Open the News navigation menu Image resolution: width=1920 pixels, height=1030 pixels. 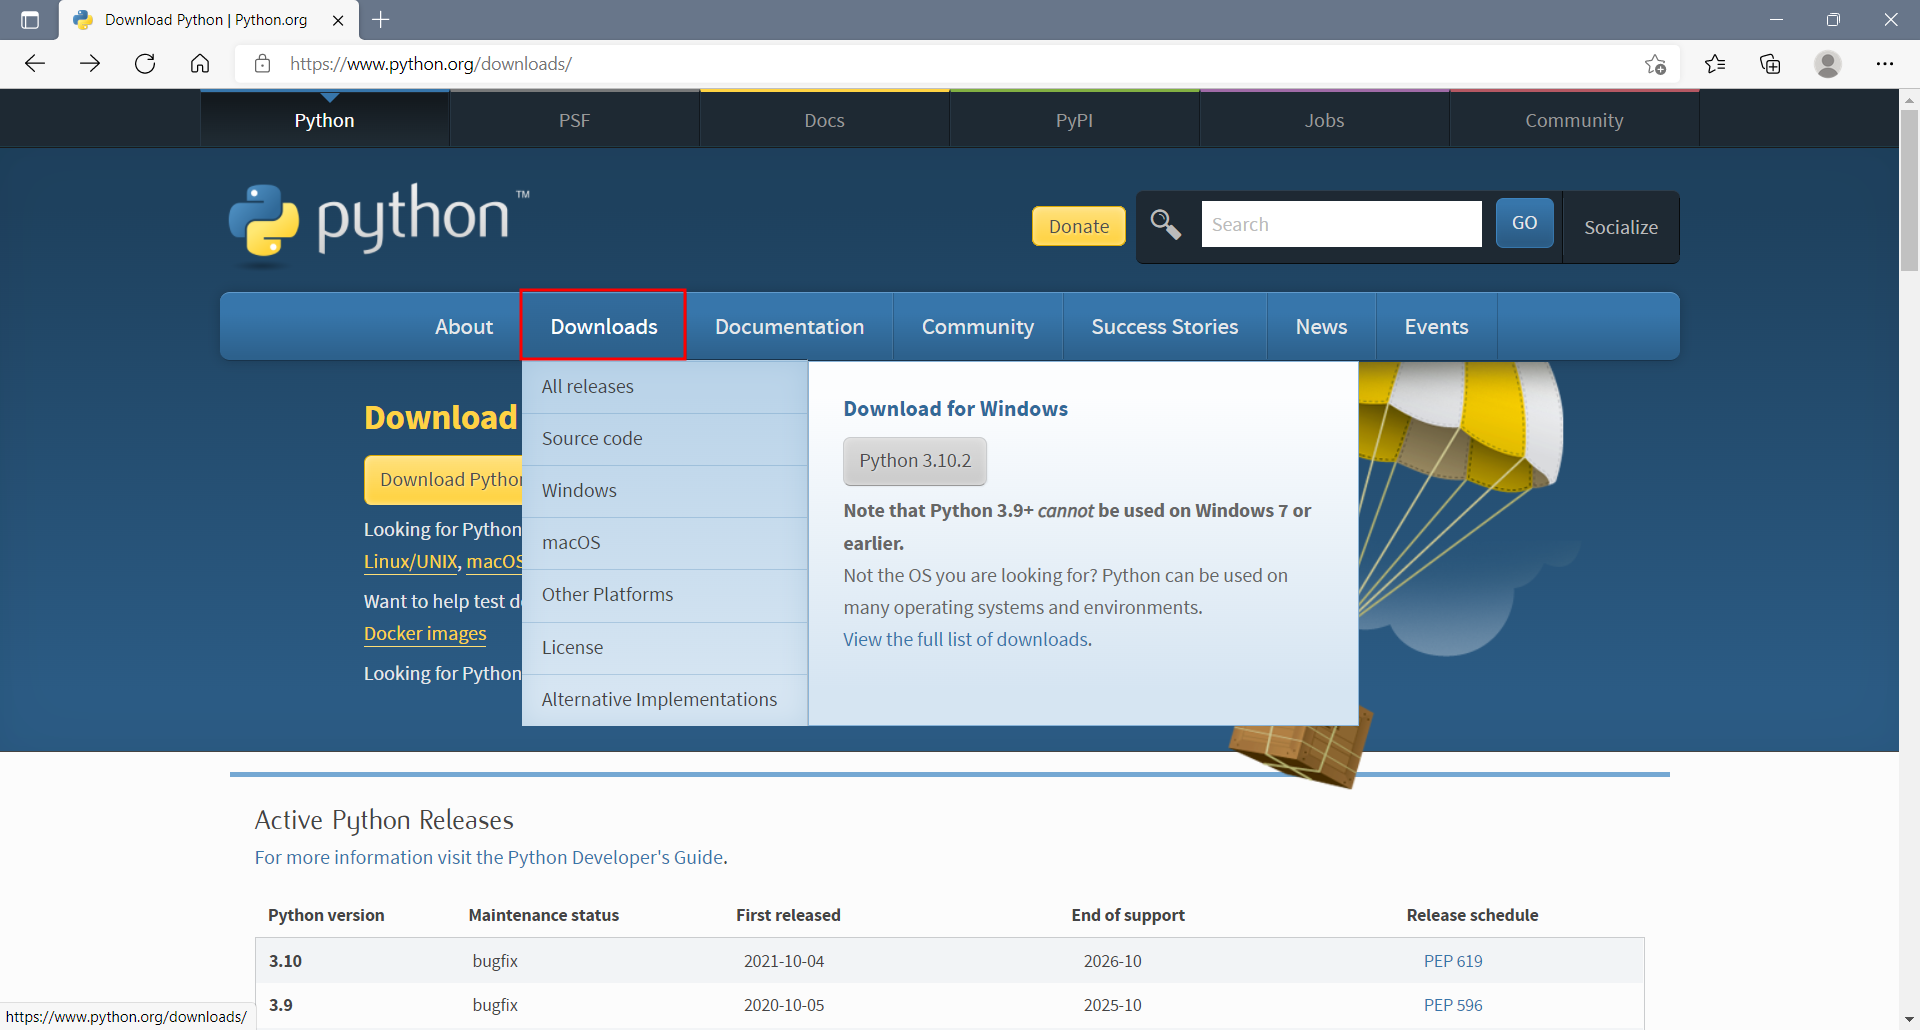coord(1322,327)
